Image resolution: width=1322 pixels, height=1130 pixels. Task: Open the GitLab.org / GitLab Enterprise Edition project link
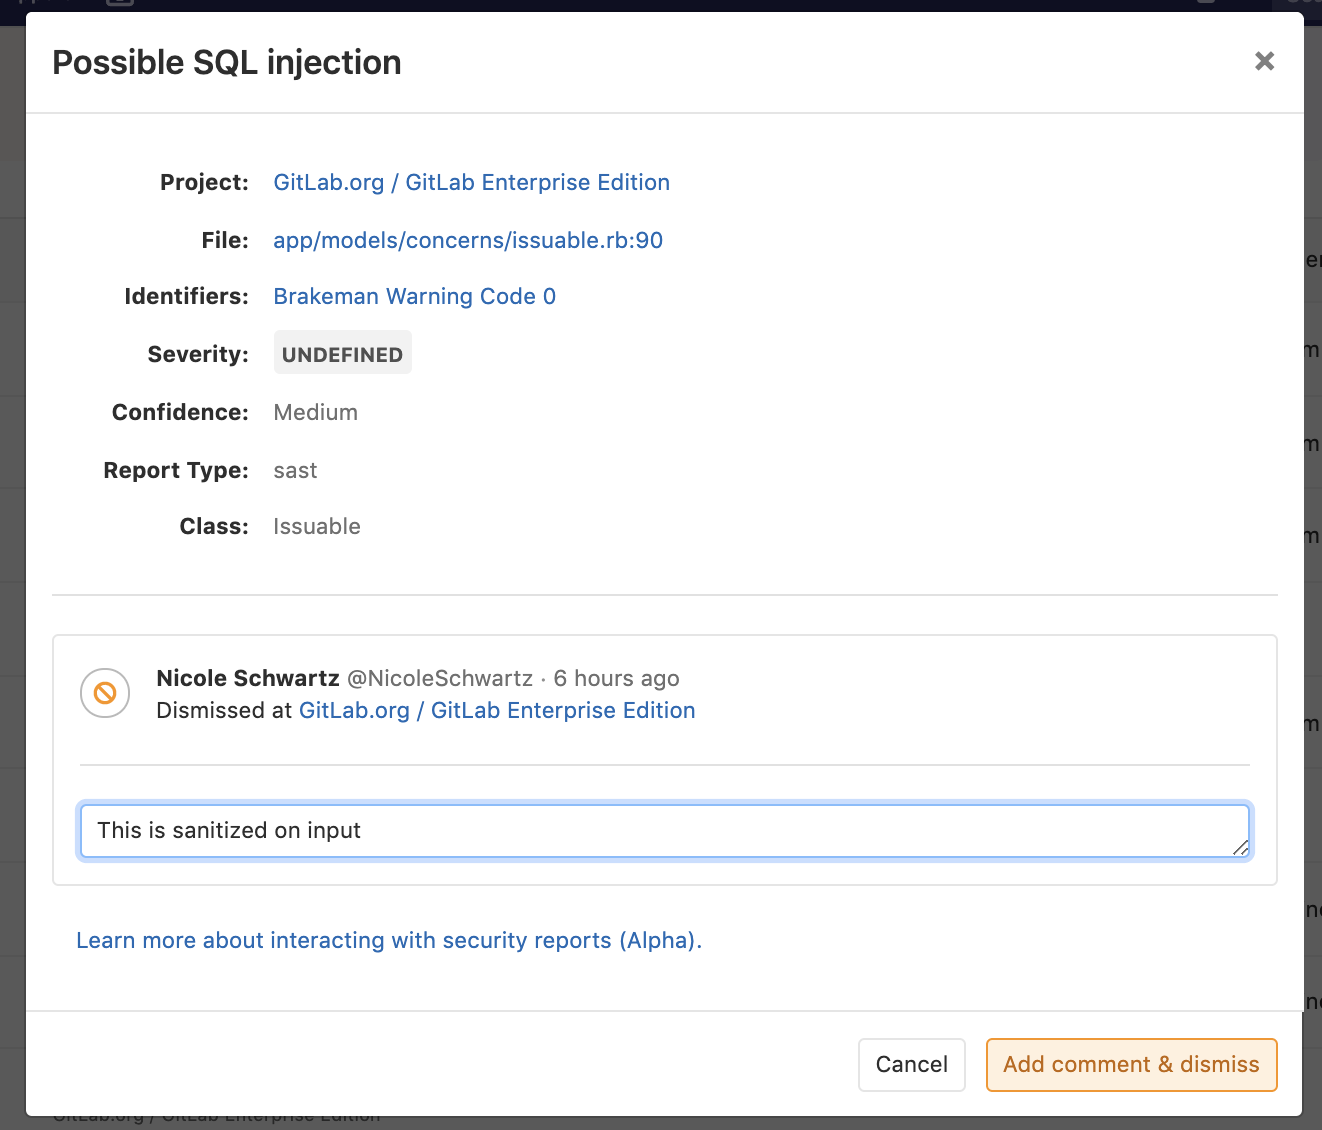click(471, 182)
